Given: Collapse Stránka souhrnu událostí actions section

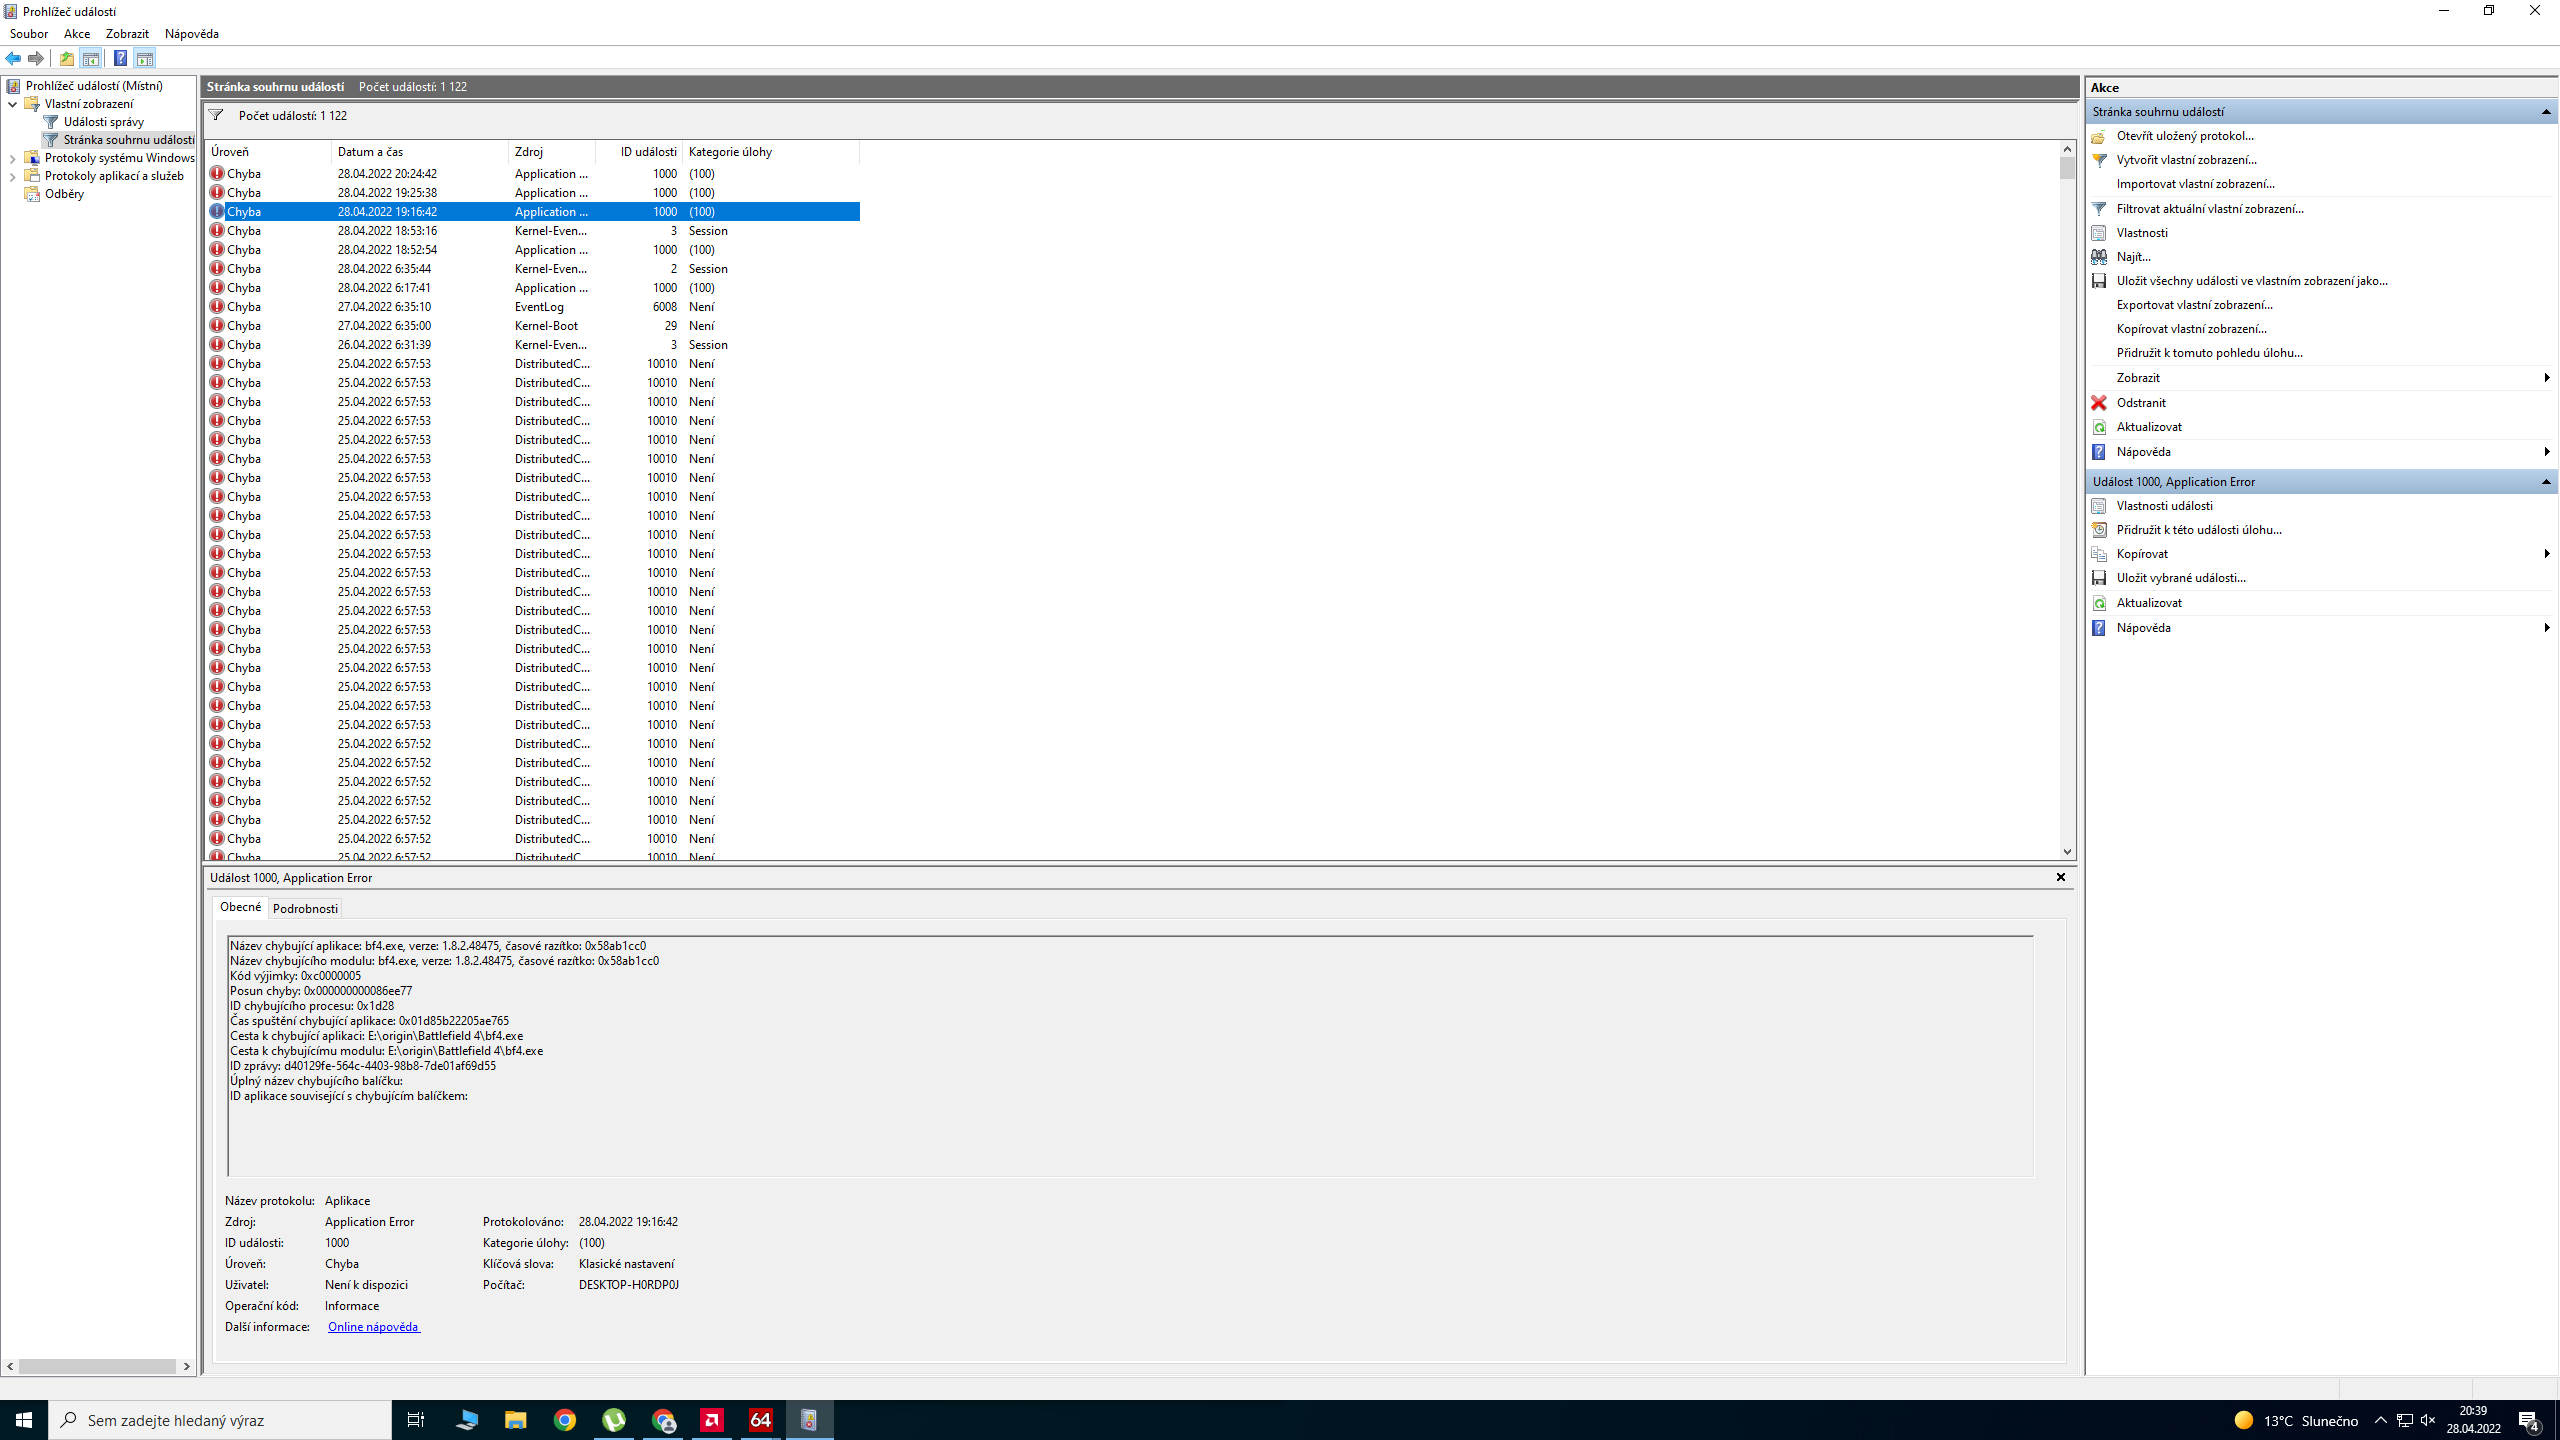Looking at the screenshot, I should (2546, 112).
